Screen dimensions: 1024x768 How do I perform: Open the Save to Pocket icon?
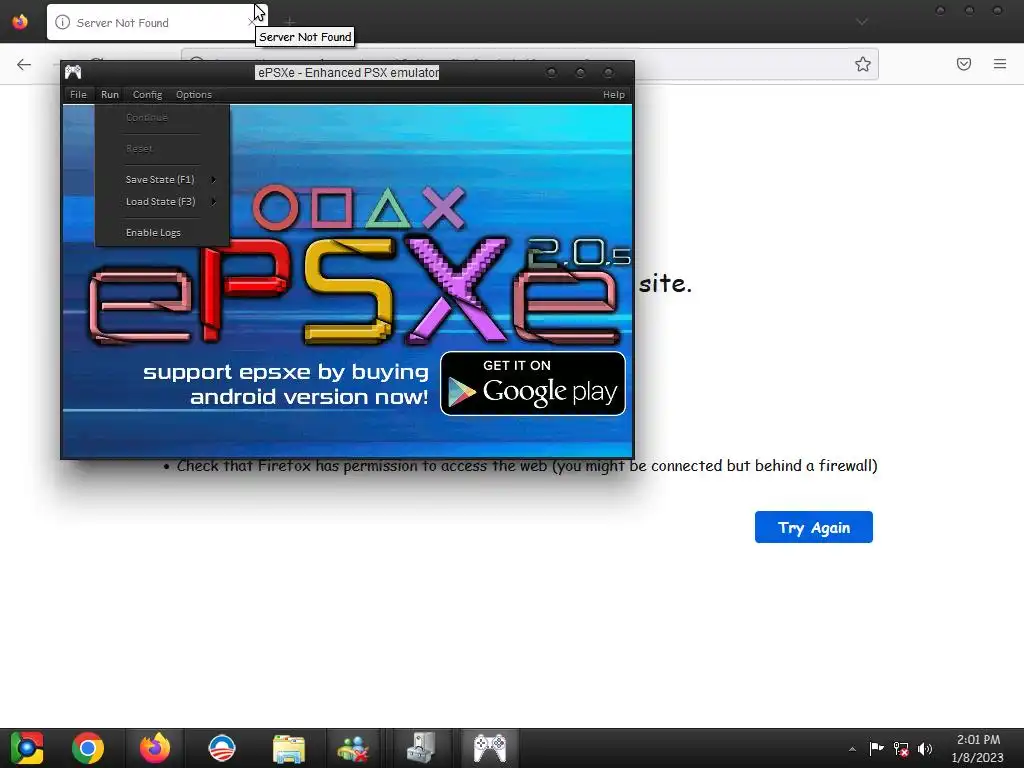[x=964, y=64]
